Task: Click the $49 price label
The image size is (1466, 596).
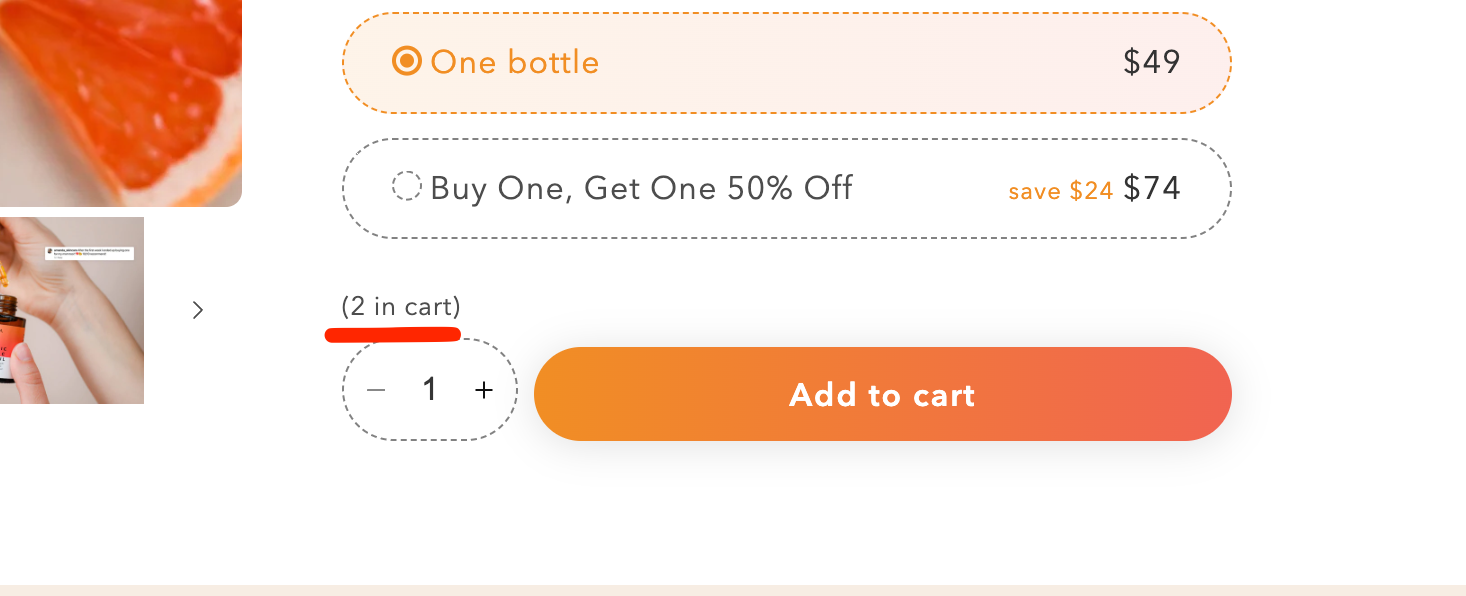Action: [1151, 62]
